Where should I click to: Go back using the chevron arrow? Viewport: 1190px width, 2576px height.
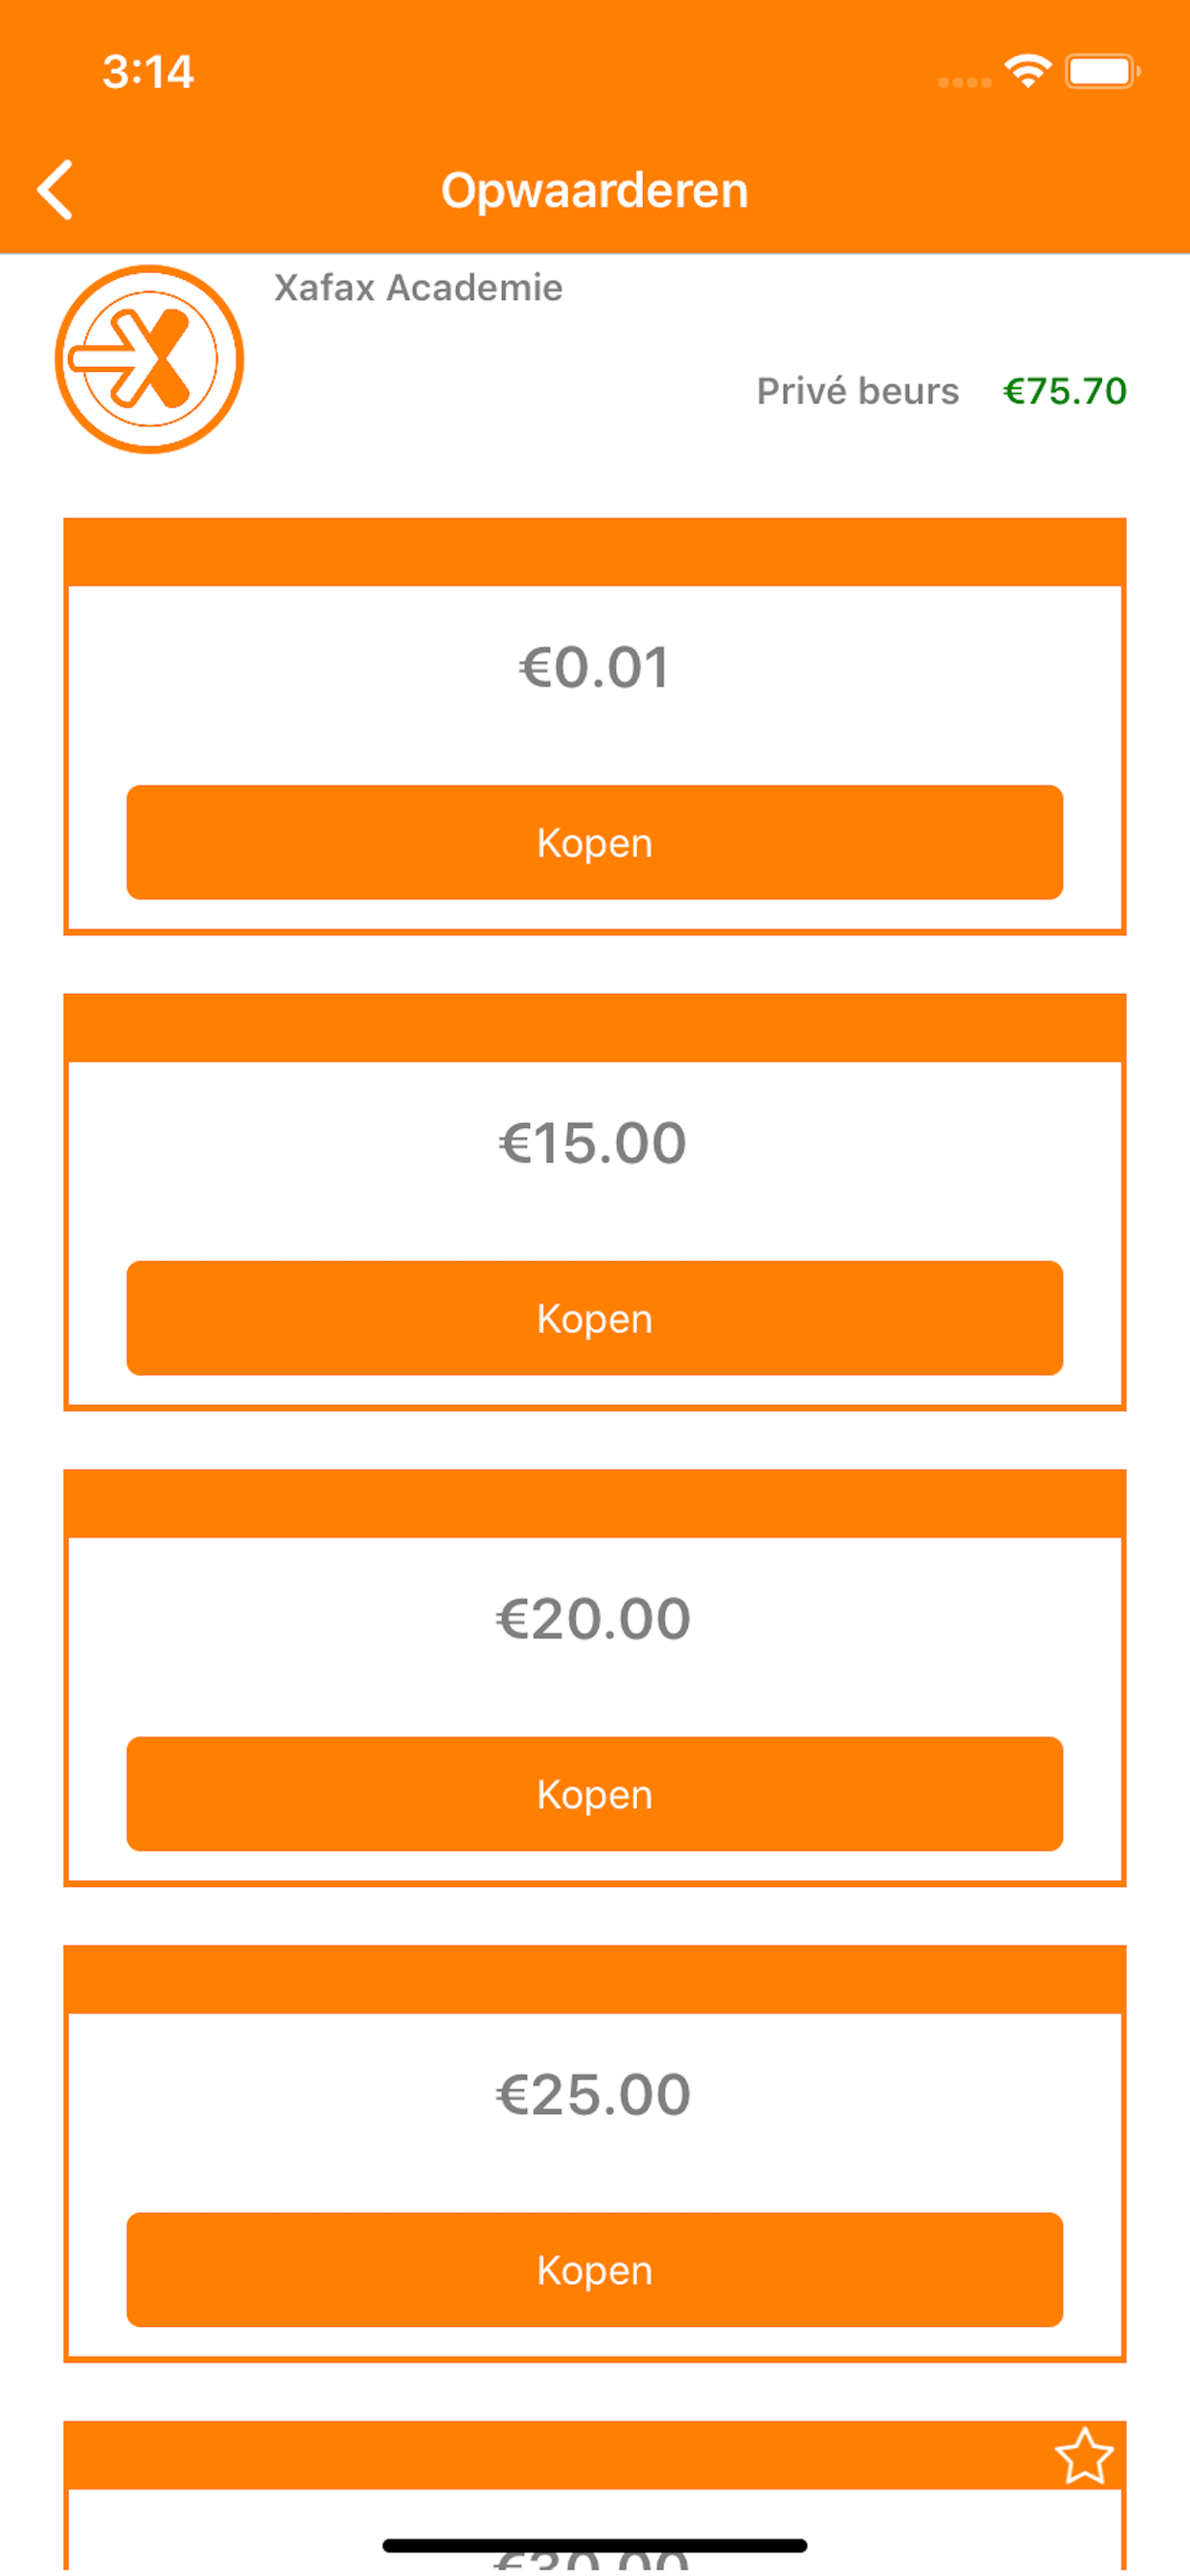56,189
